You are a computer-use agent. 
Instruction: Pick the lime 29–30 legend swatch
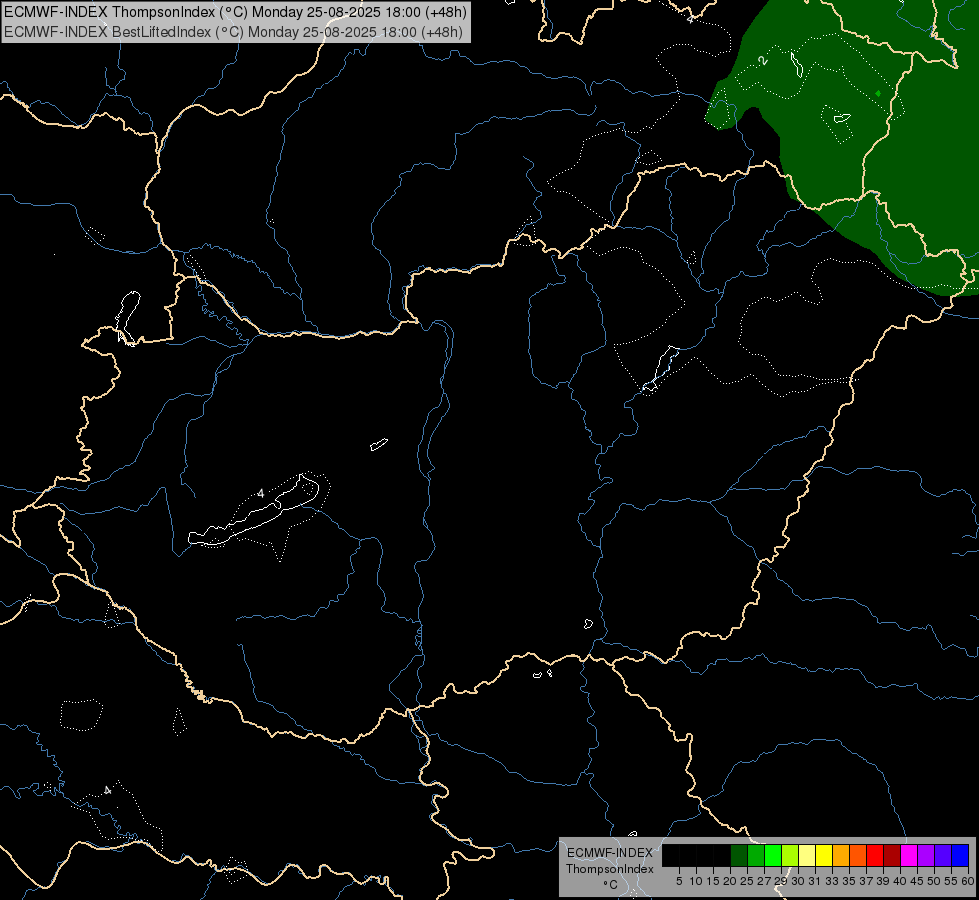tap(790, 855)
